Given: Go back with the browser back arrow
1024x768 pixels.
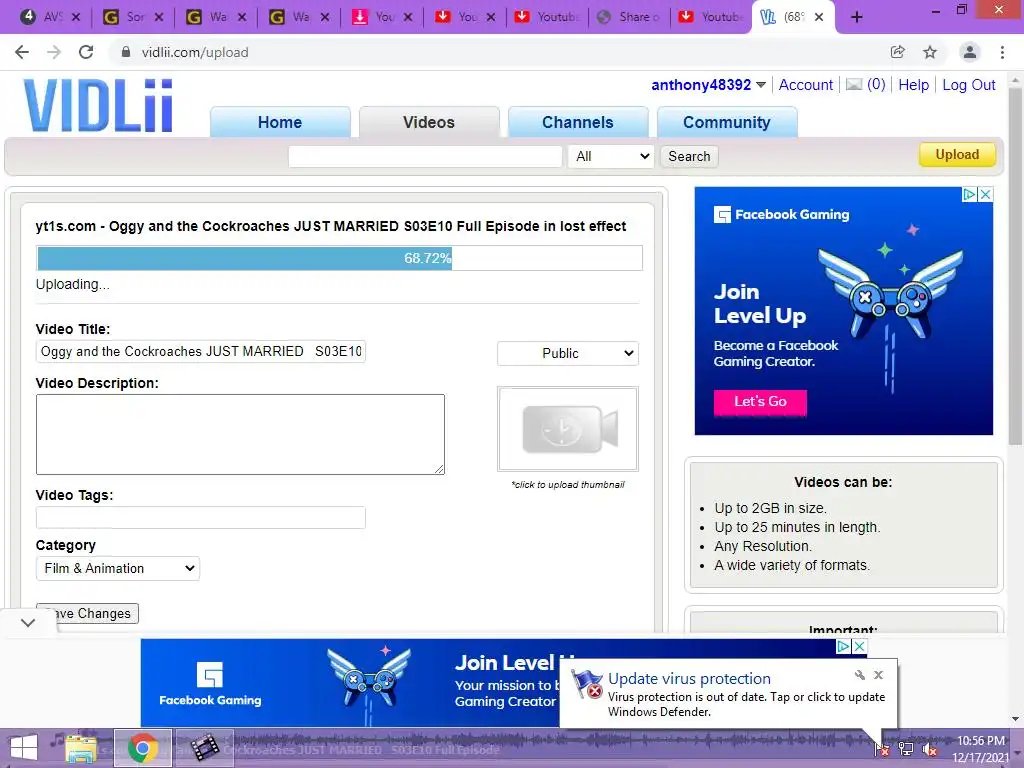Looking at the screenshot, I should click(22, 52).
